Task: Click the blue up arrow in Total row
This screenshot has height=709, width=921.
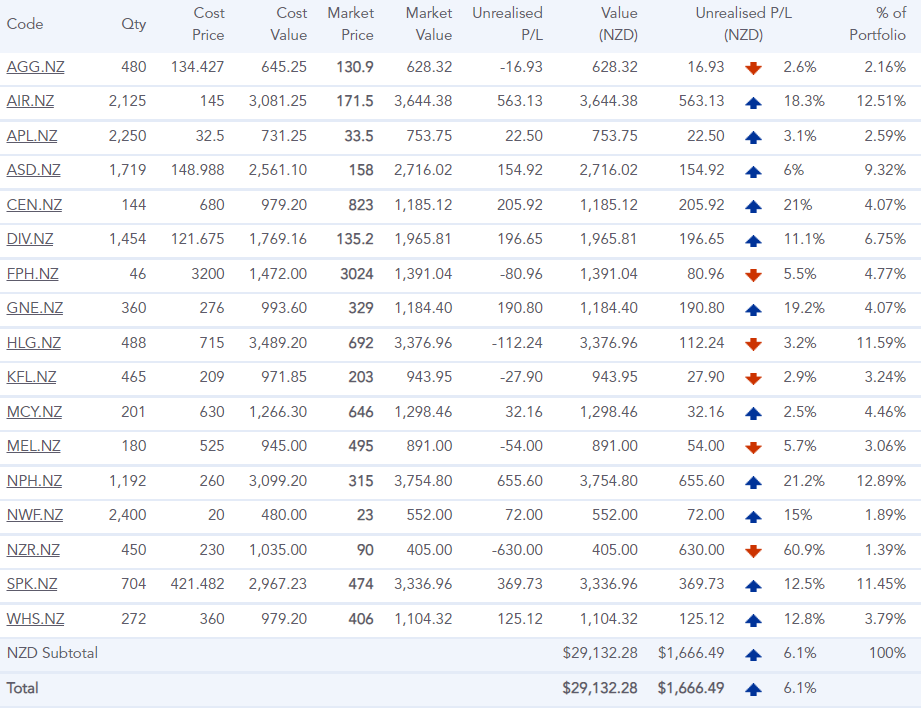Action: [x=754, y=688]
